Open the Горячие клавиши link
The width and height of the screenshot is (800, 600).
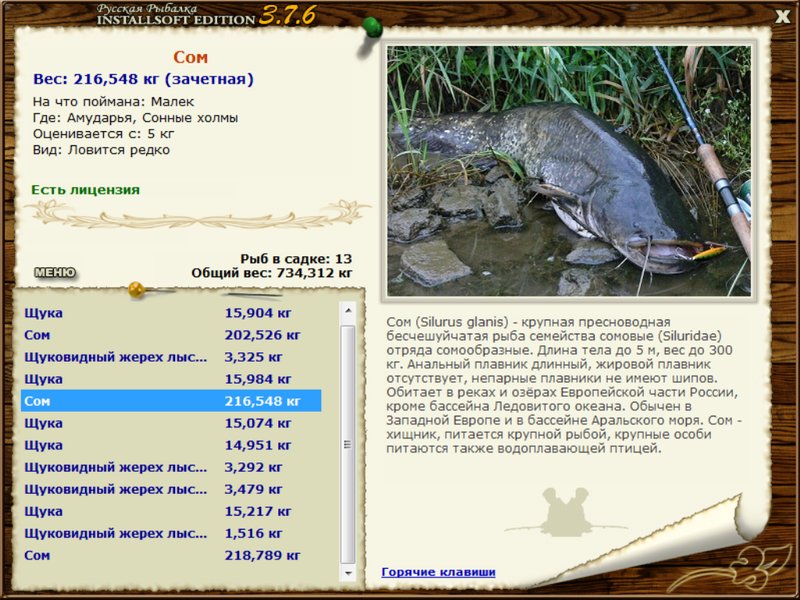coord(438,572)
